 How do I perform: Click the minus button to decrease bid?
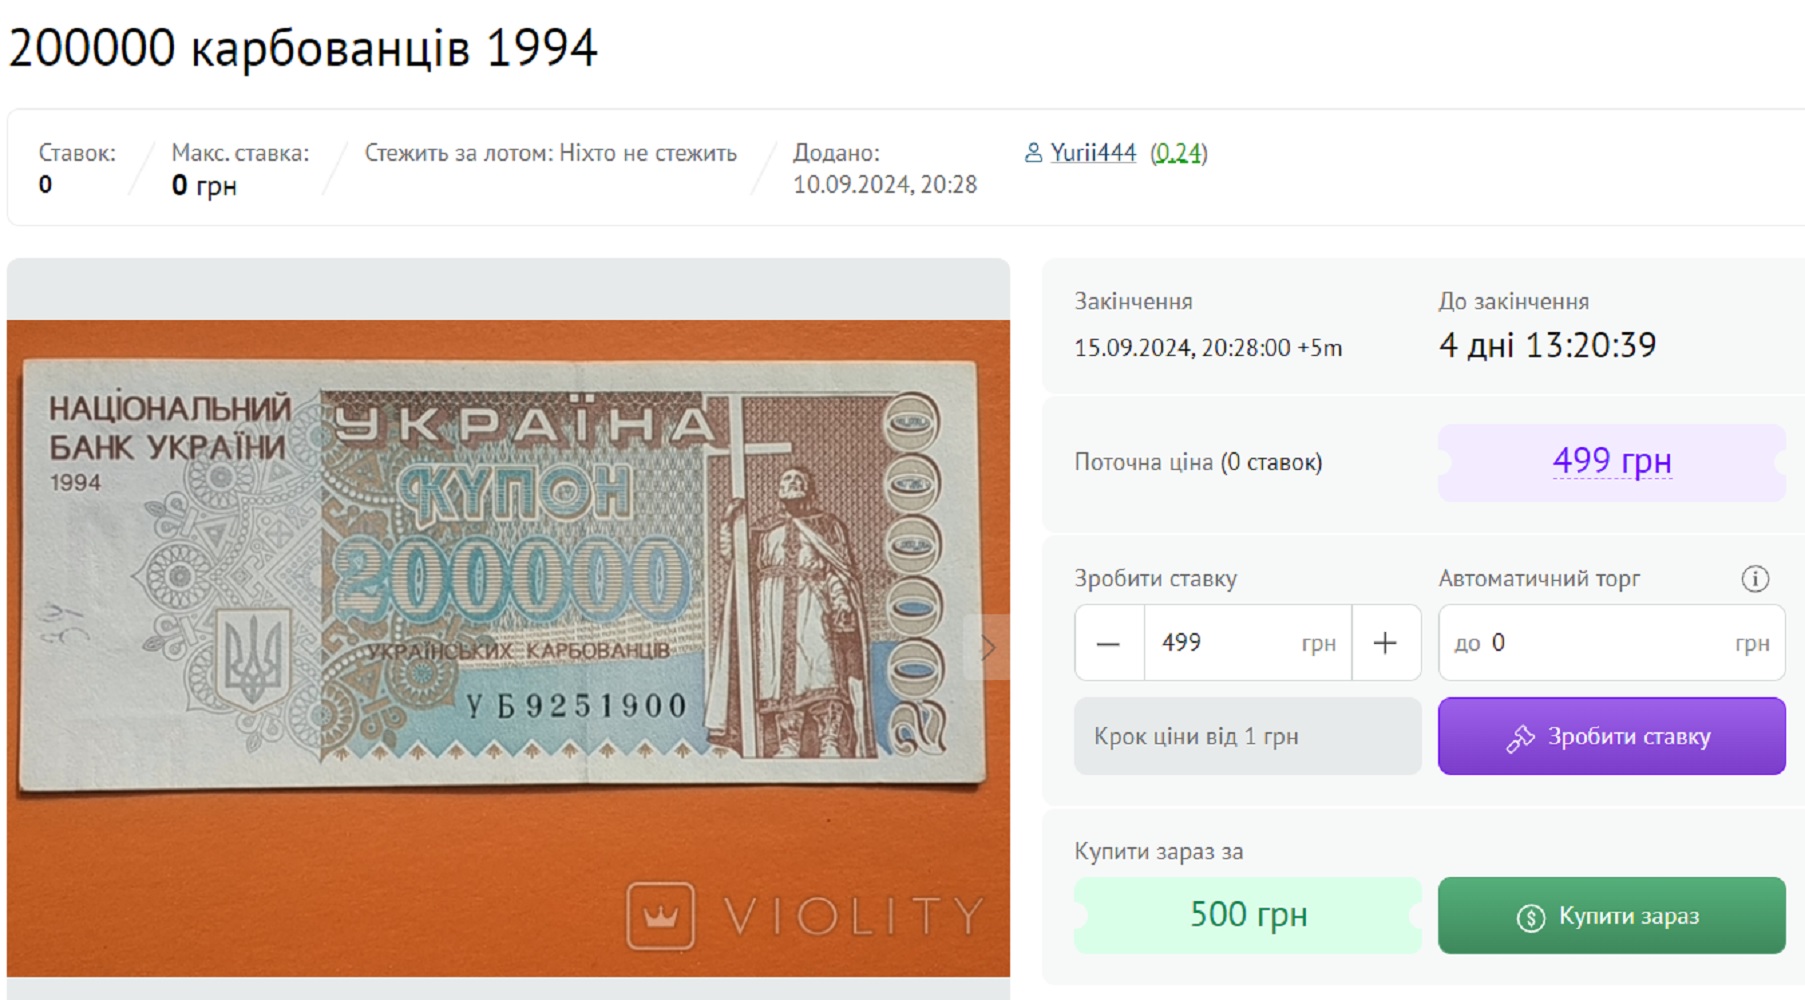[1109, 643]
